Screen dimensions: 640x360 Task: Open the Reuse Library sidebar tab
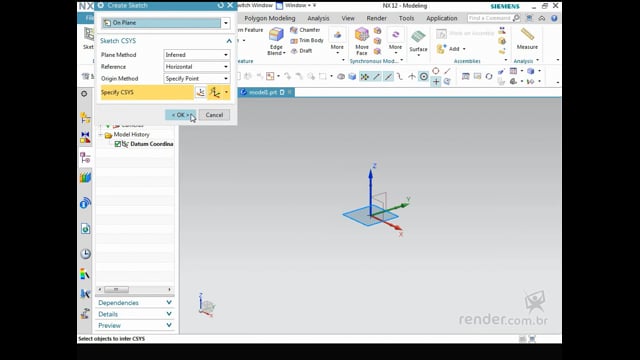[85, 177]
